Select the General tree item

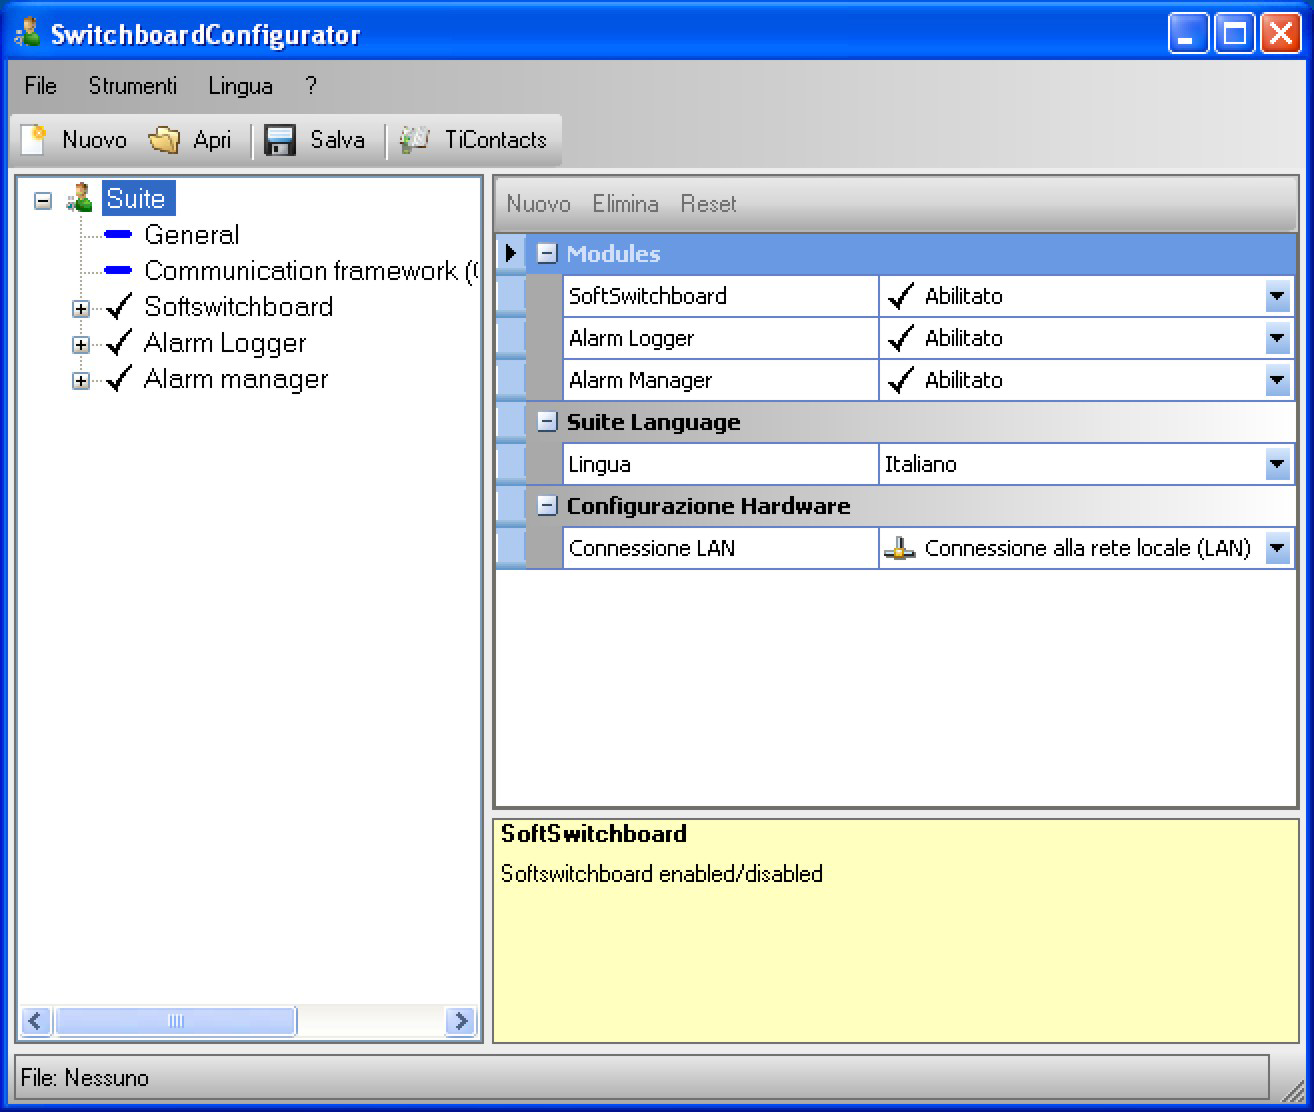tap(192, 235)
